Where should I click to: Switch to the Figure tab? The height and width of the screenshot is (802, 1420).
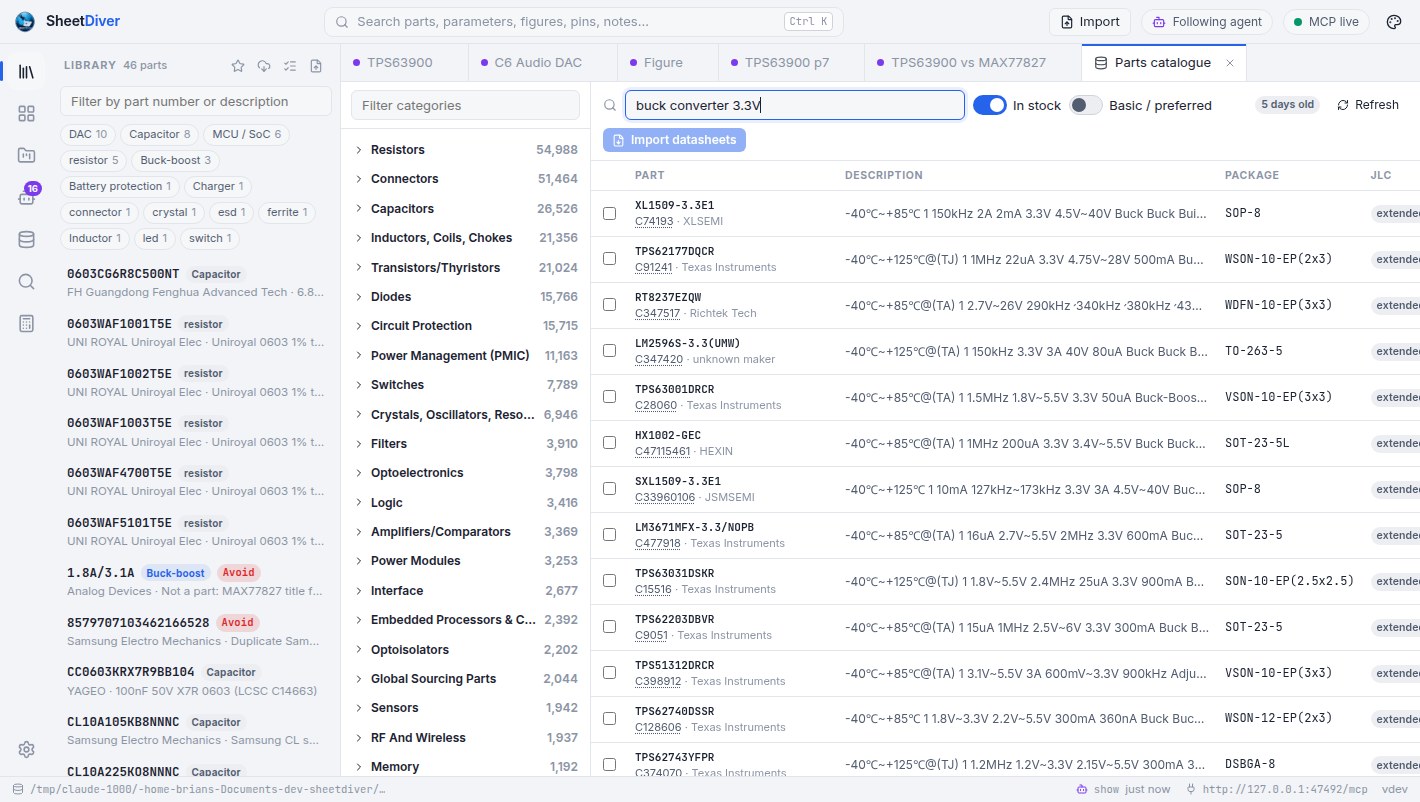[x=667, y=62]
